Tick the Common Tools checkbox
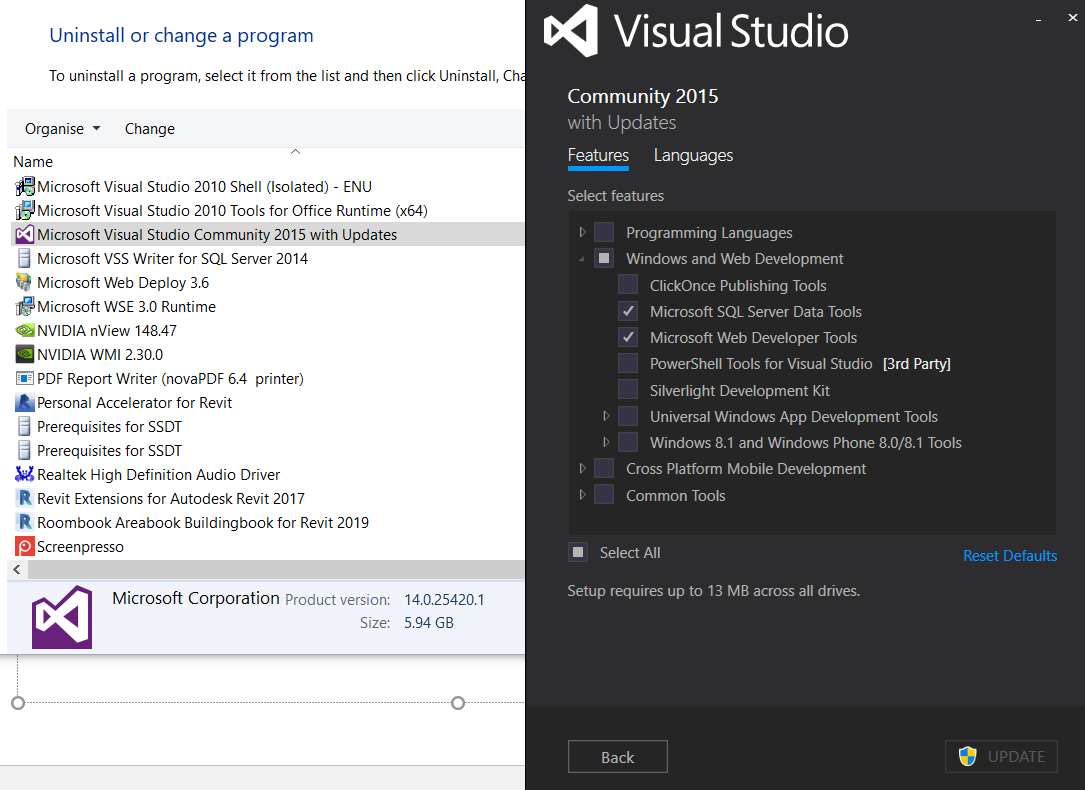 pos(604,495)
